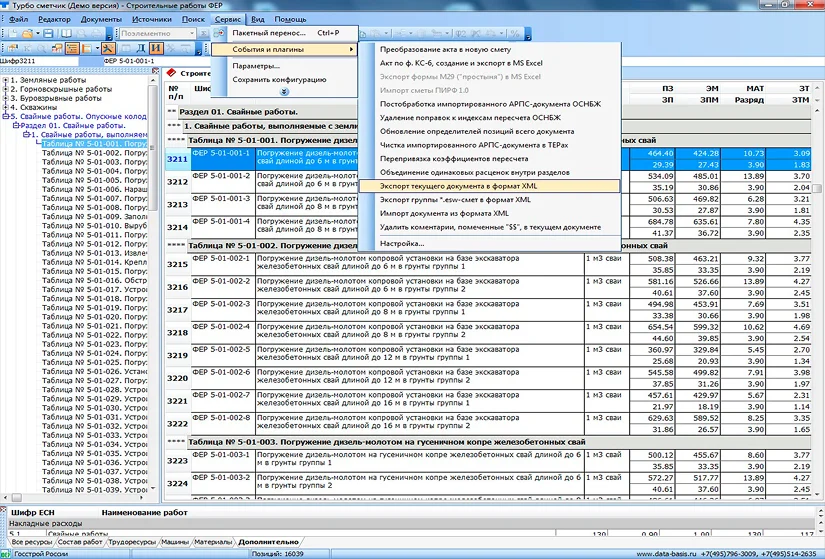Select Перепривязка коэффициентов пересчета entry
825x559 pixels.
point(489,158)
